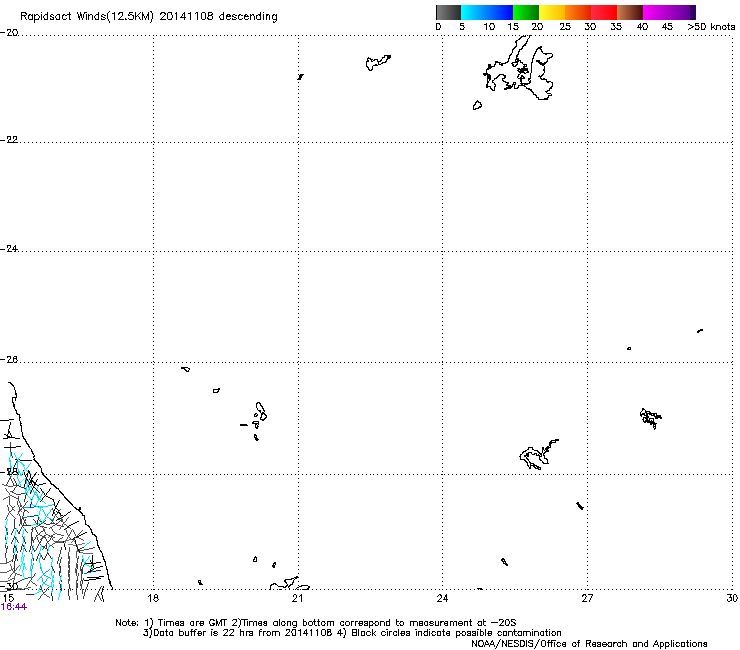Click the red 30-35 knots color band
This screenshot has width=740, height=650.
pos(604,12)
